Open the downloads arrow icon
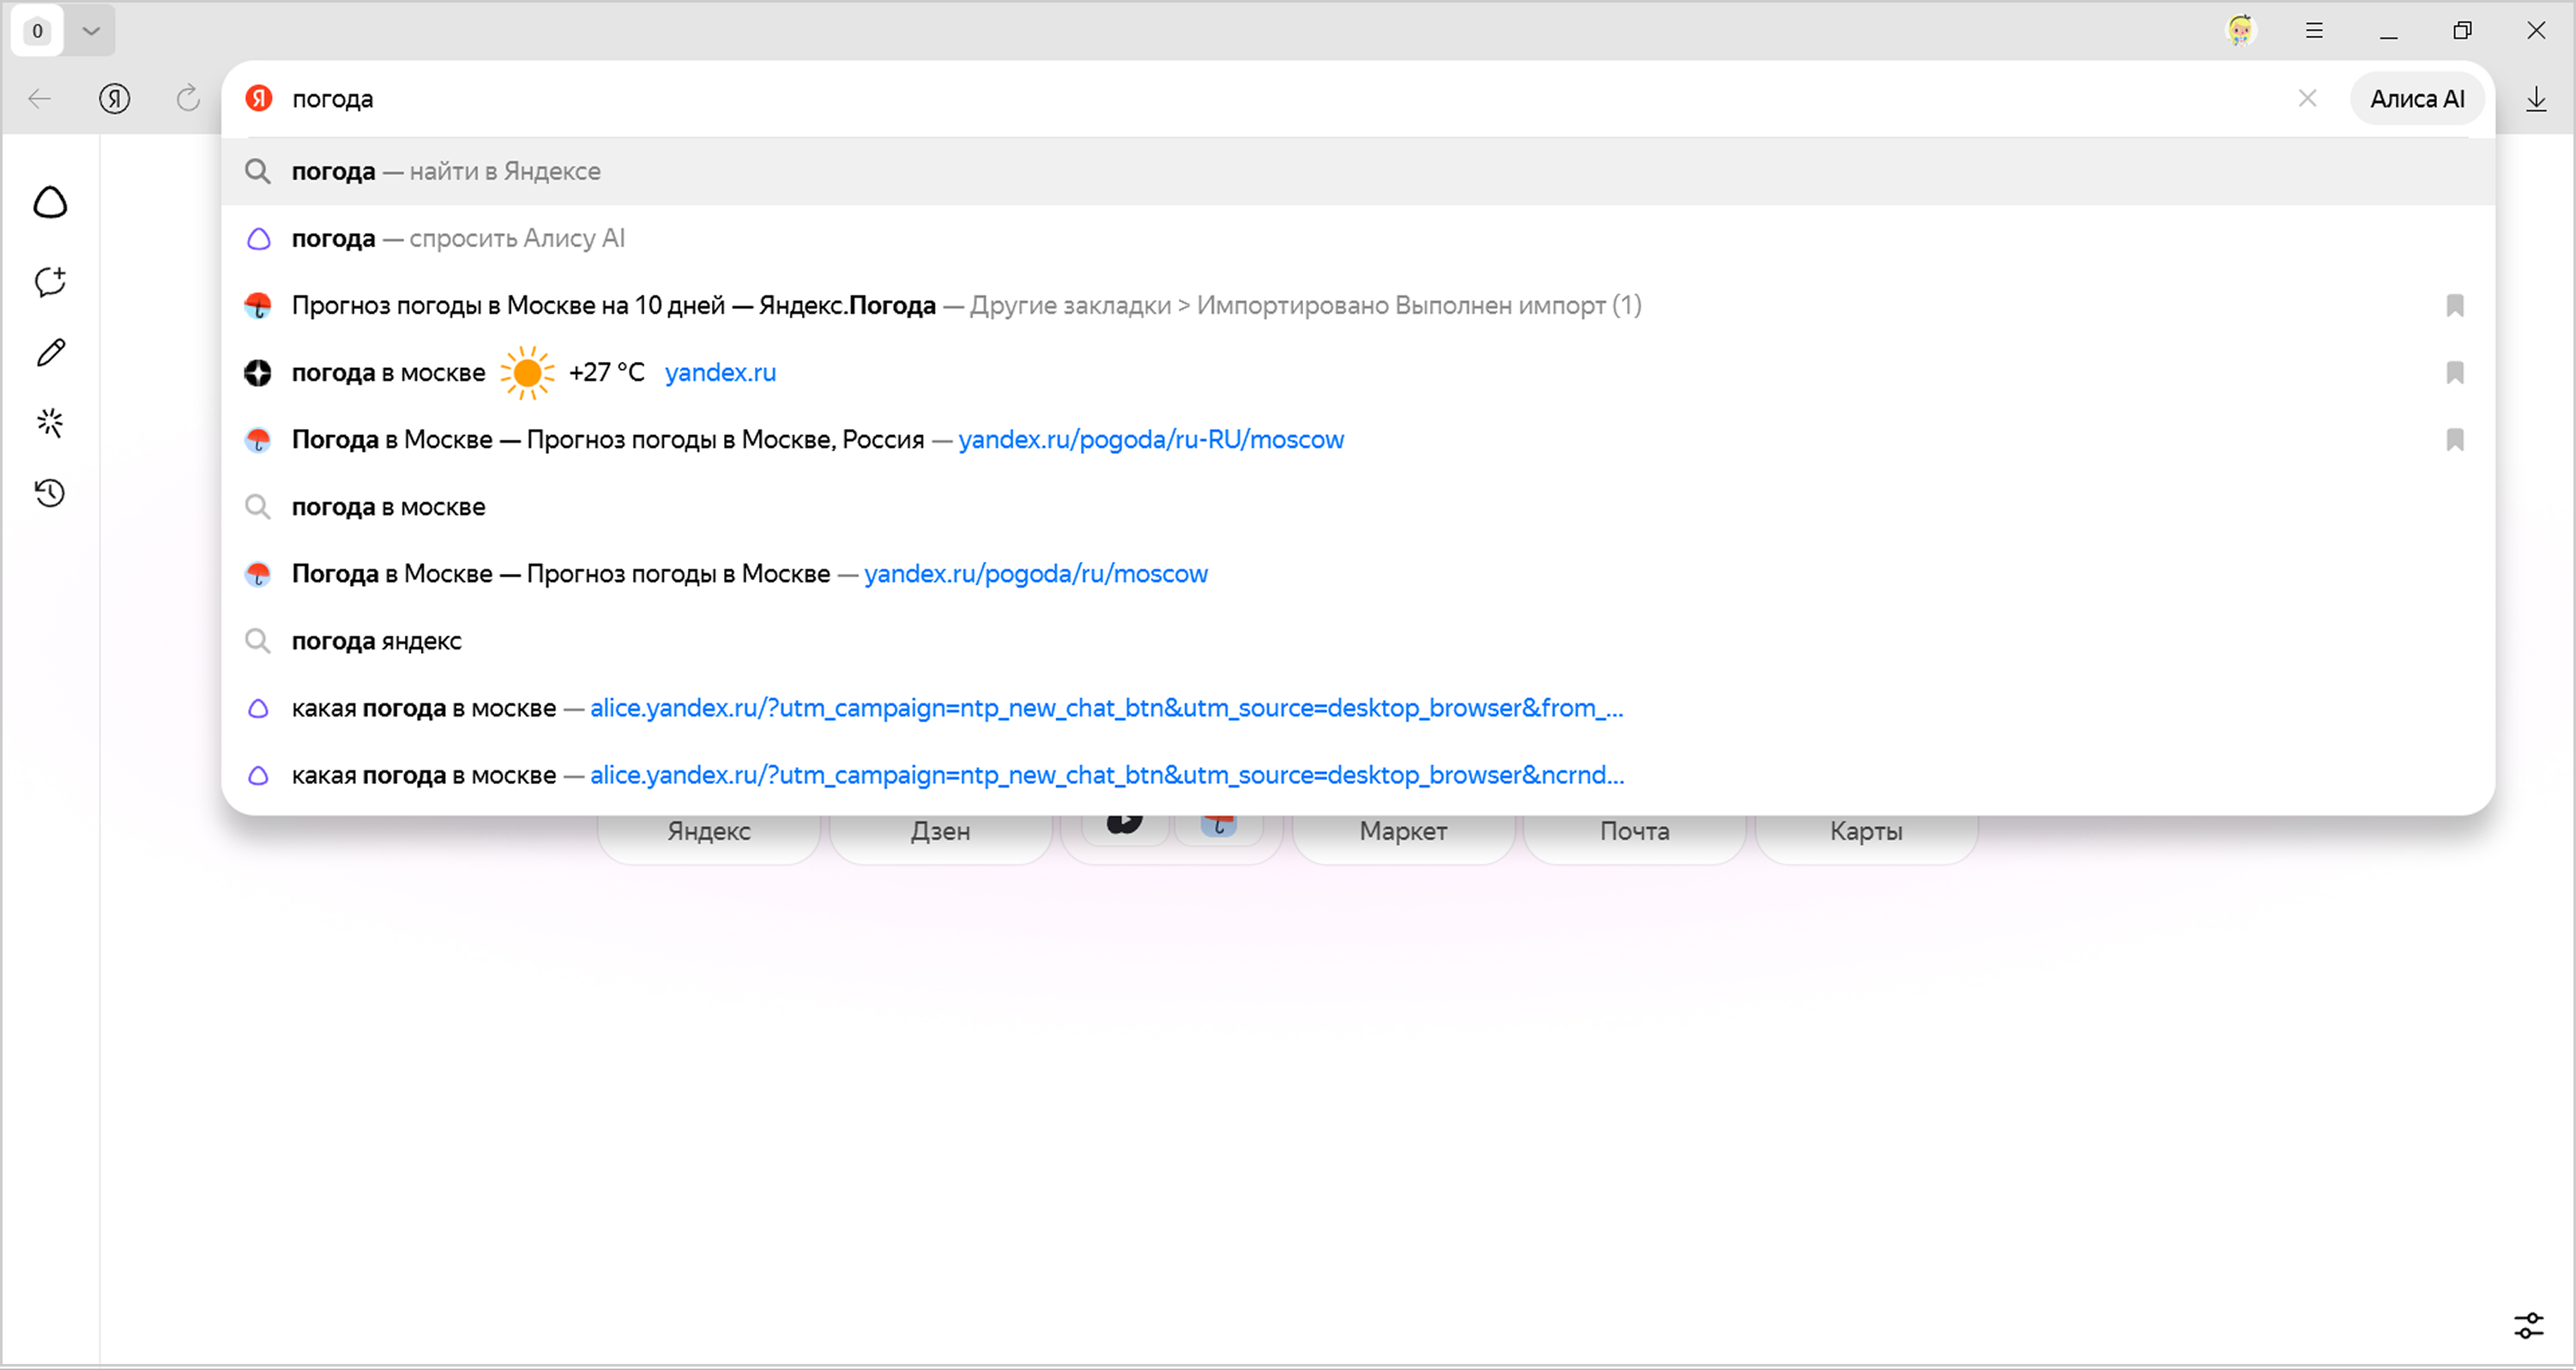 click(2536, 98)
